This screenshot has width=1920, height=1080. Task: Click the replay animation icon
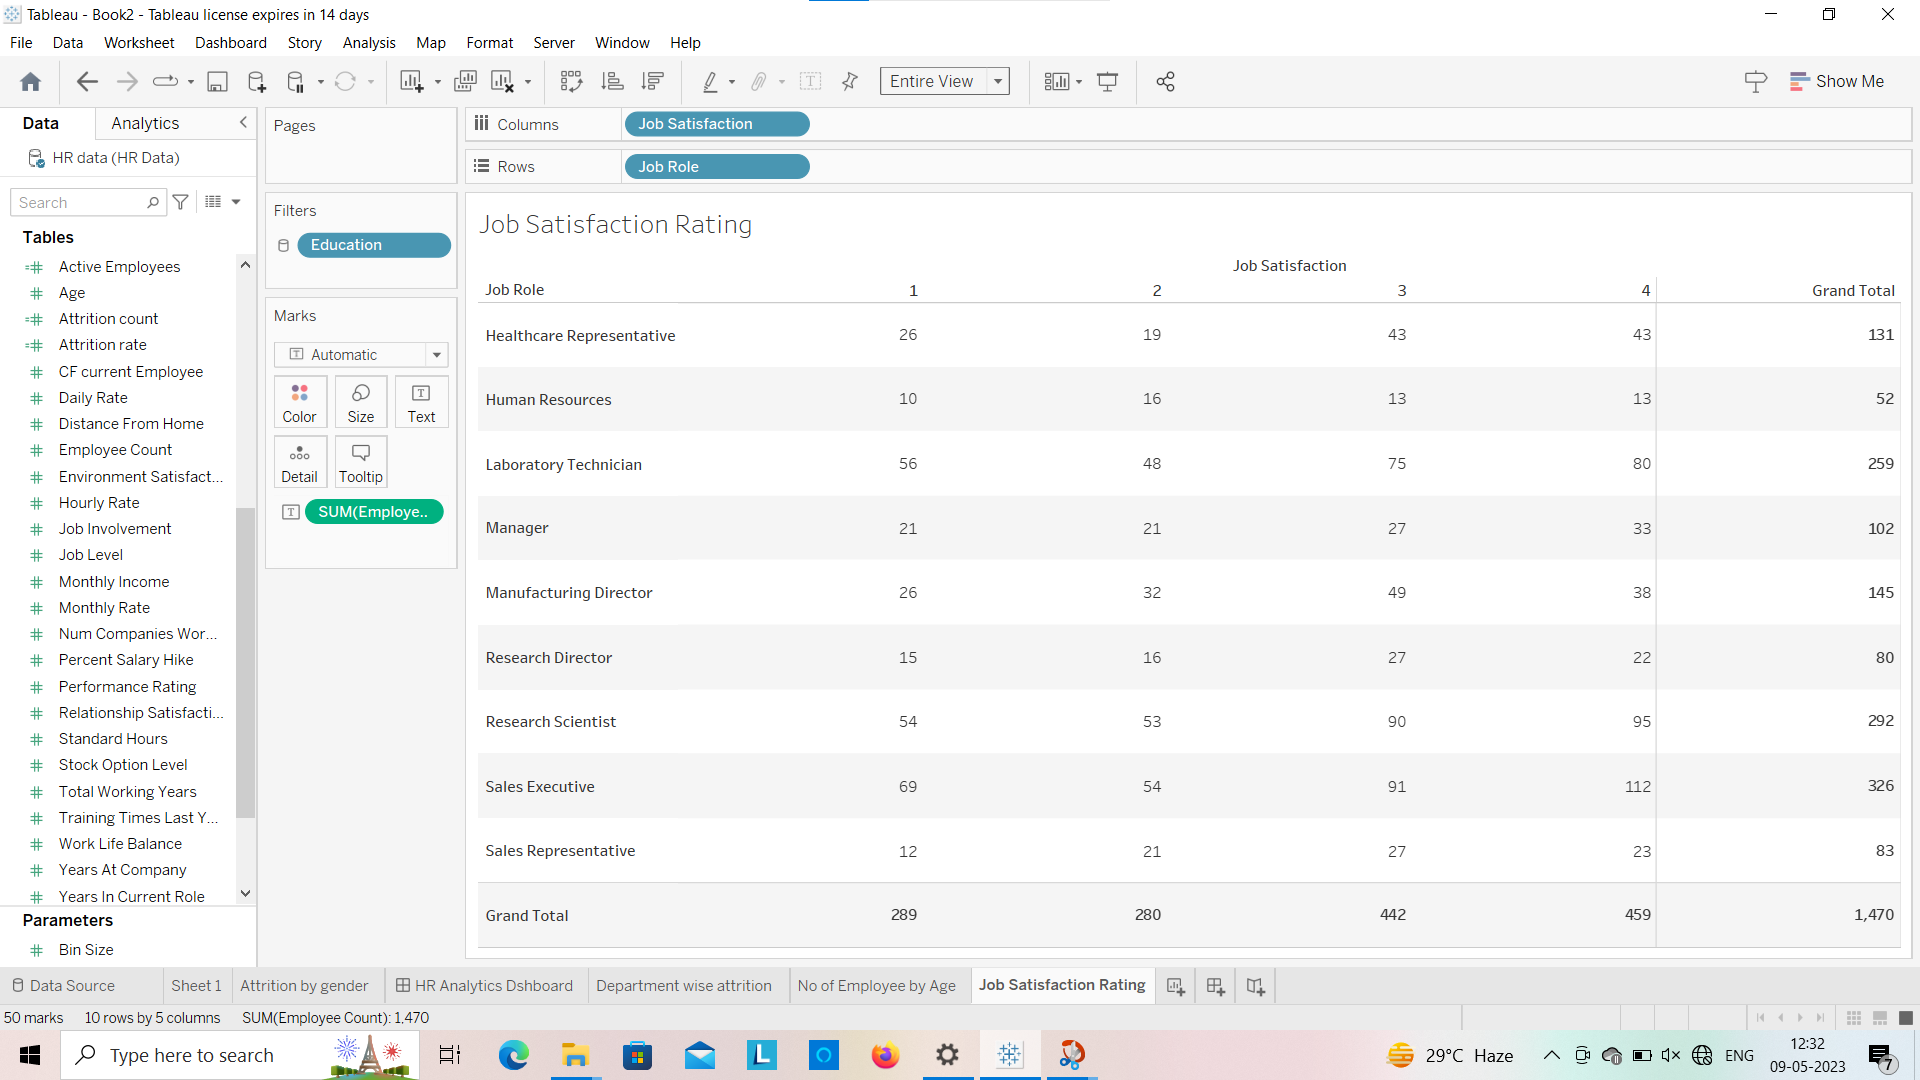(165, 82)
